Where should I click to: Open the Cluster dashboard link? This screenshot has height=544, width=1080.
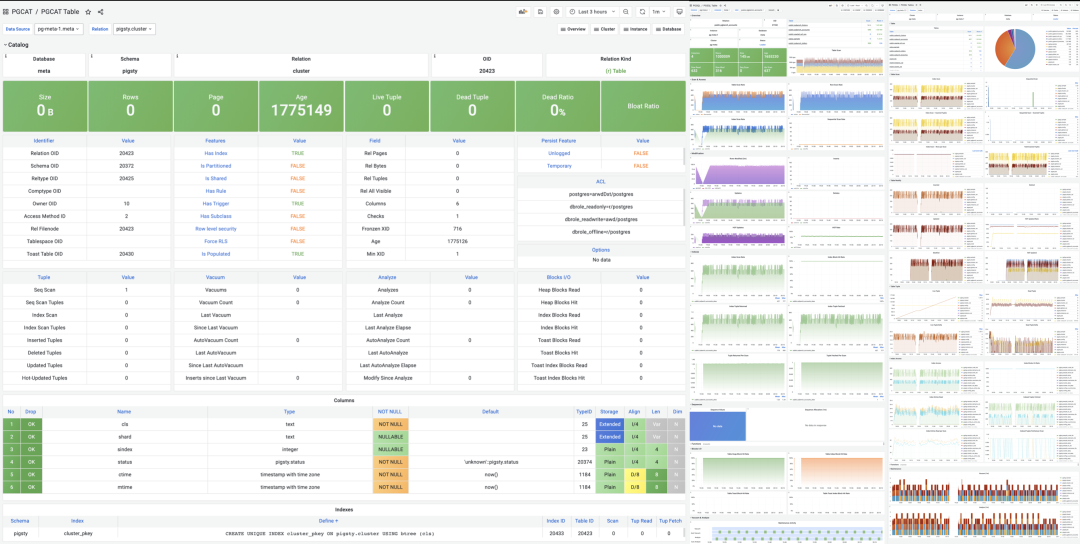click(x=604, y=30)
